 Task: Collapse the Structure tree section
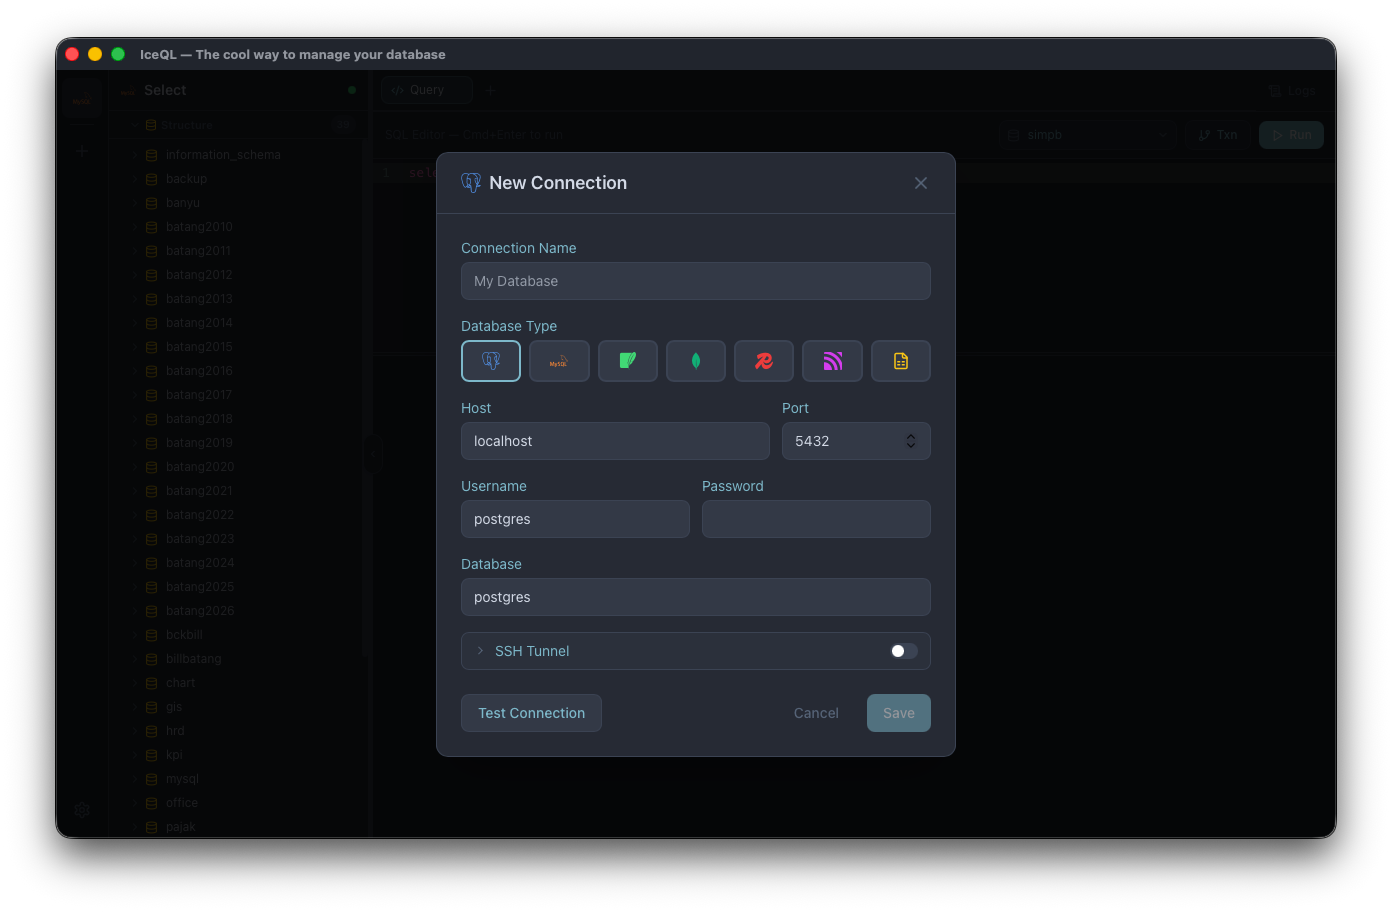click(133, 125)
